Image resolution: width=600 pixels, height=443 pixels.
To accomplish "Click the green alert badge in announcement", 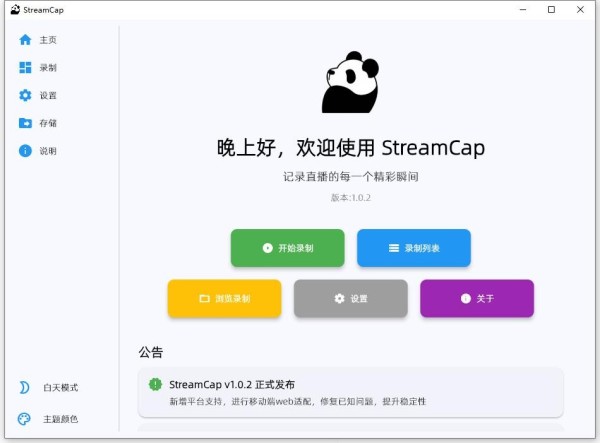I will [x=155, y=384].
